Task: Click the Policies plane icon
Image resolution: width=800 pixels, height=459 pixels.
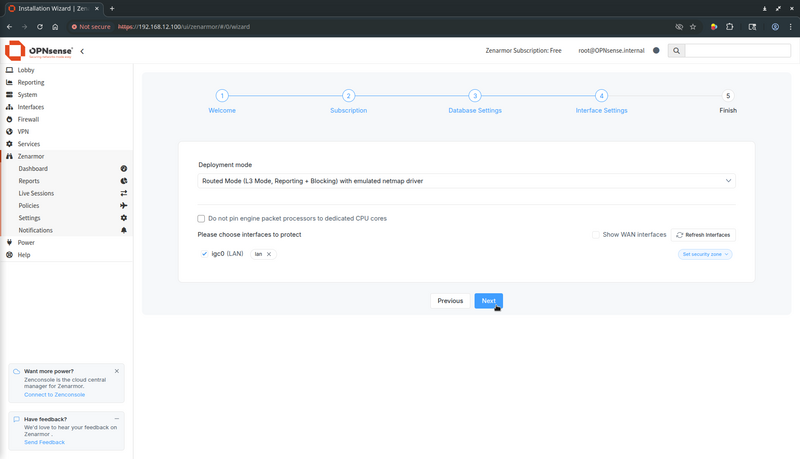Action: pyautogui.click(x=123, y=206)
